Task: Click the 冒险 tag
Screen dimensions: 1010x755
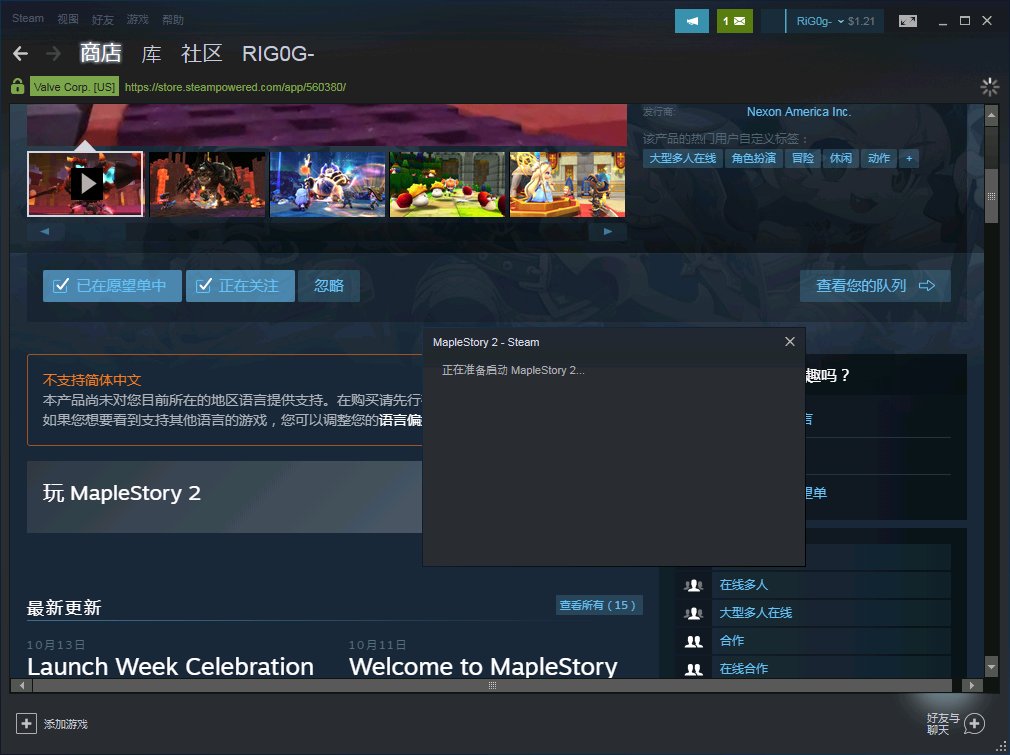Action: [x=803, y=158]
